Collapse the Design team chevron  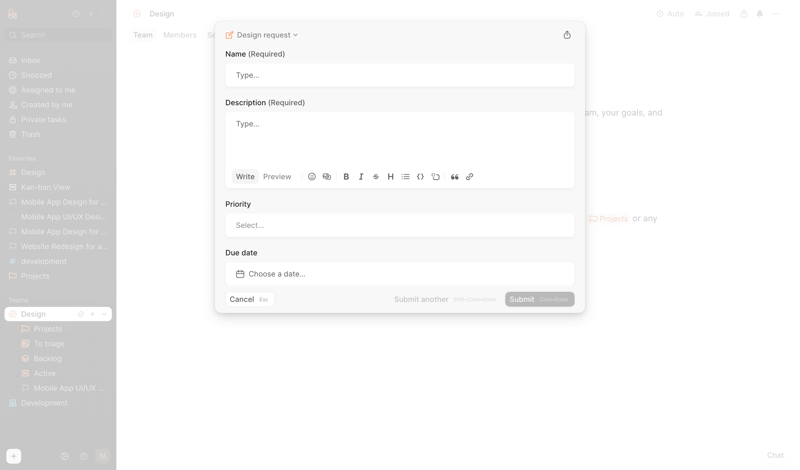[x=105, y=314]
